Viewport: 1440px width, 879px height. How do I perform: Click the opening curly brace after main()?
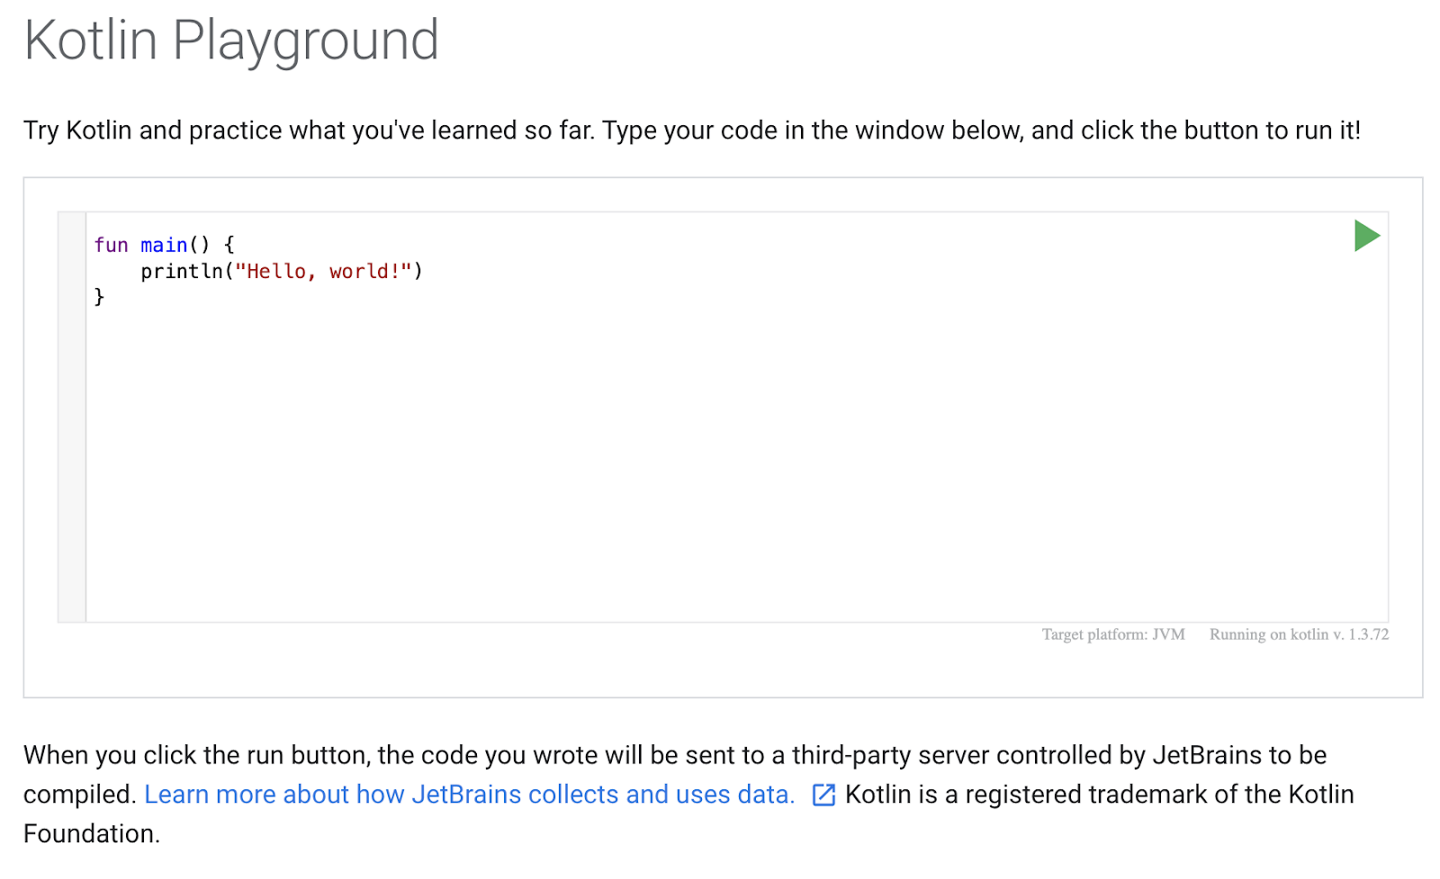click(x=229, y=245)
